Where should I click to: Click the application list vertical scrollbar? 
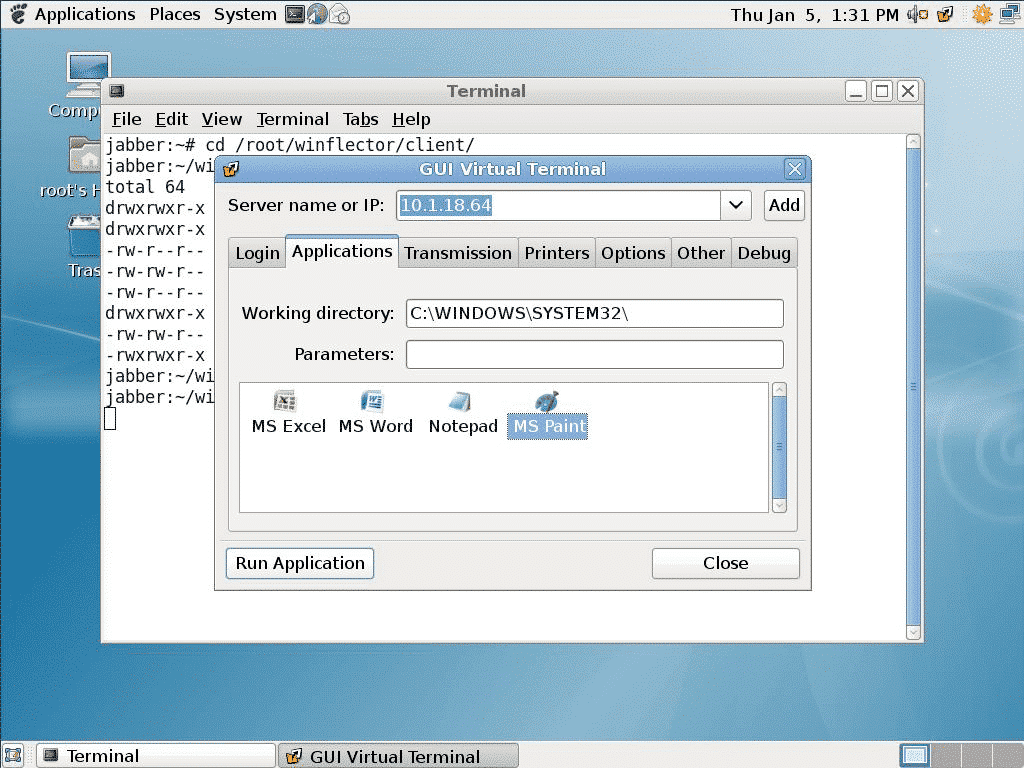(780, 447)
